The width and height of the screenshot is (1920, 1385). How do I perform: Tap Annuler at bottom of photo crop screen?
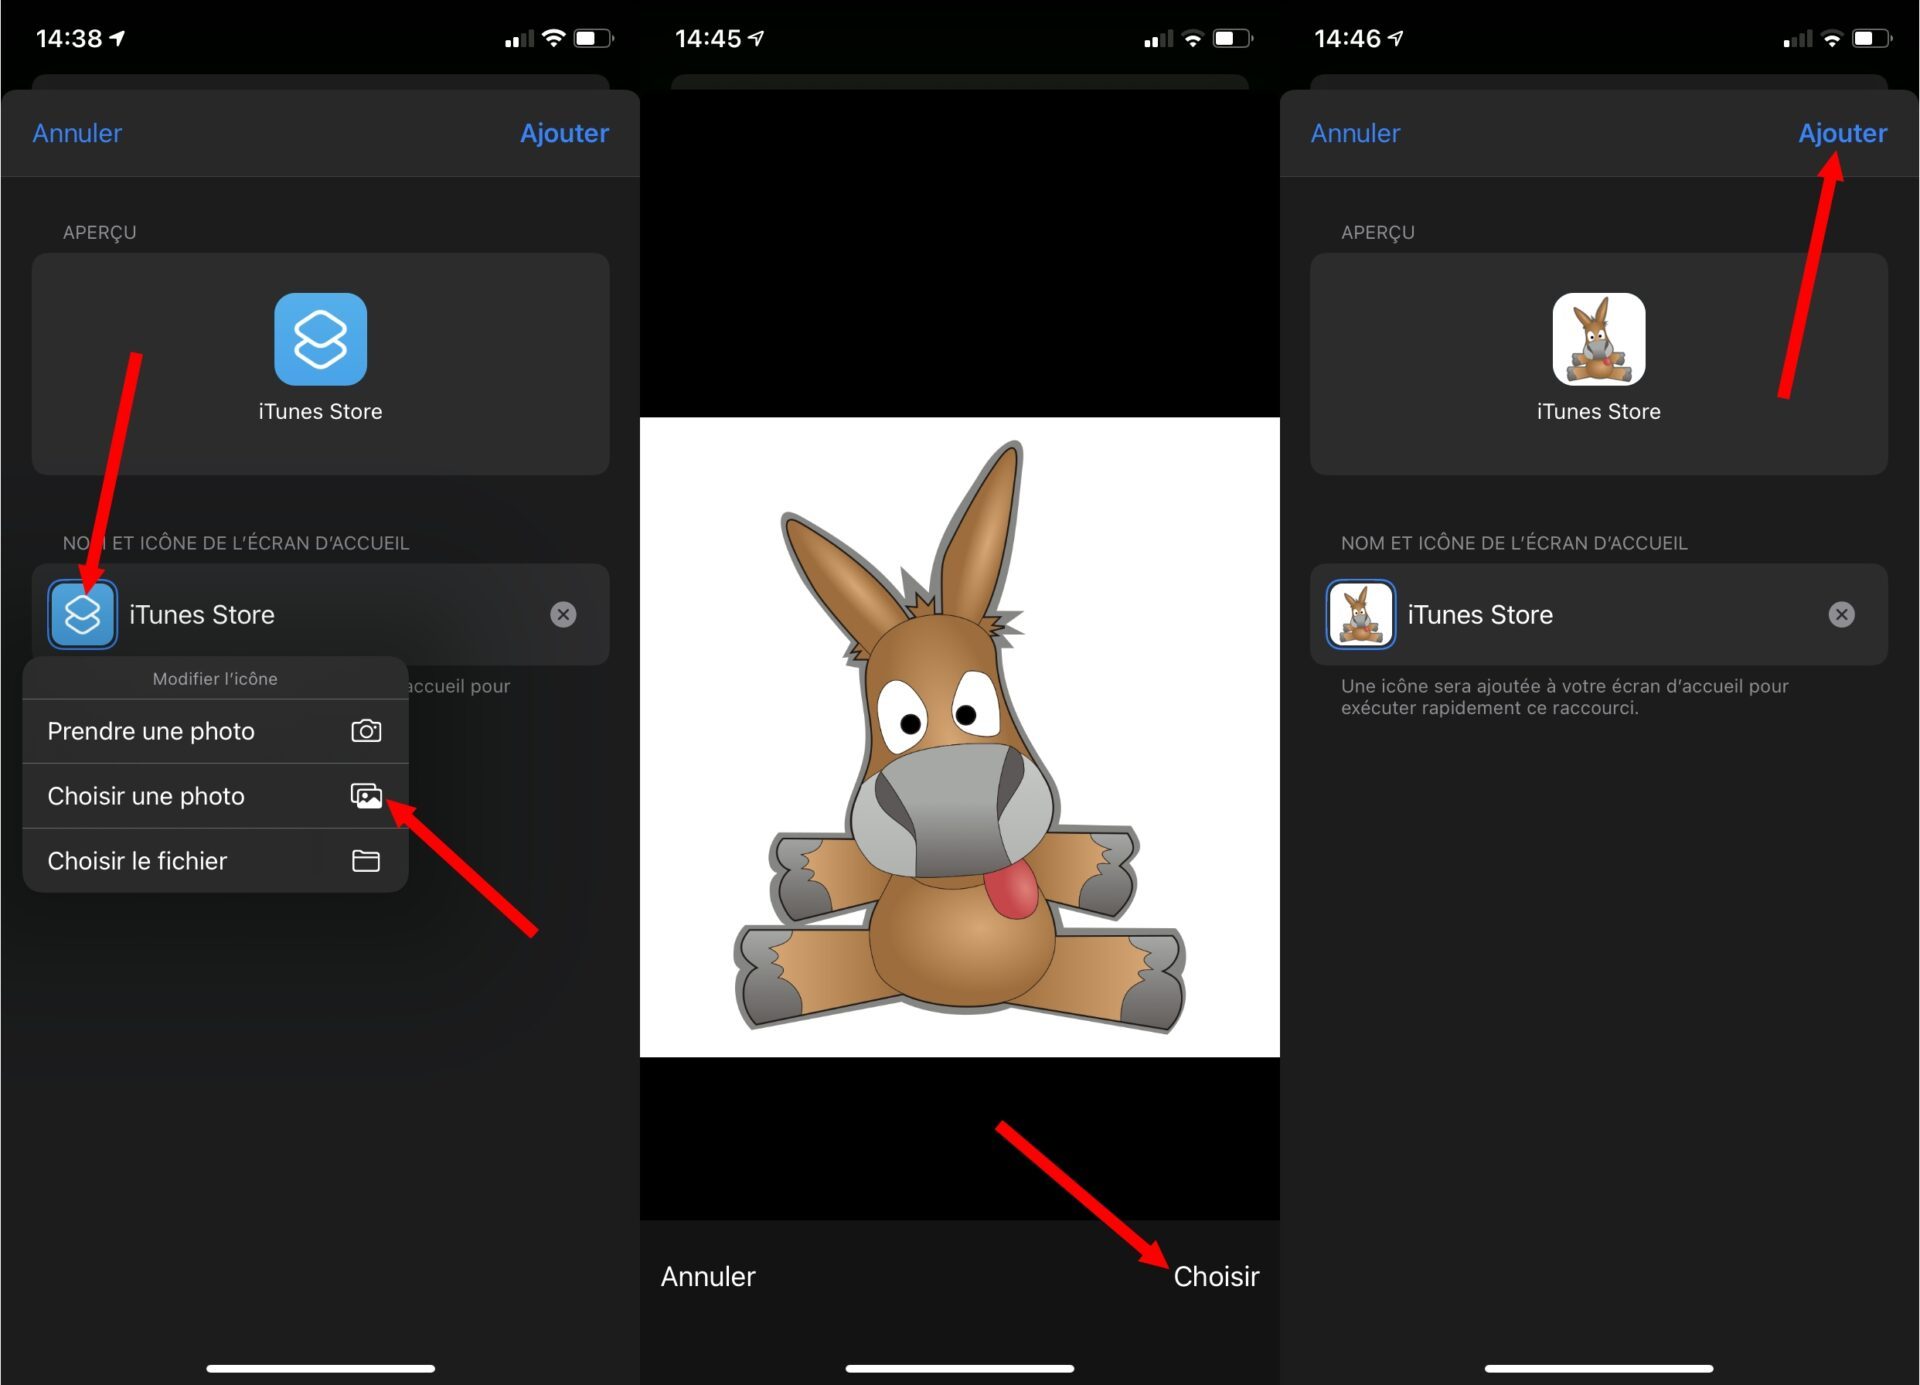point(708,1276)
